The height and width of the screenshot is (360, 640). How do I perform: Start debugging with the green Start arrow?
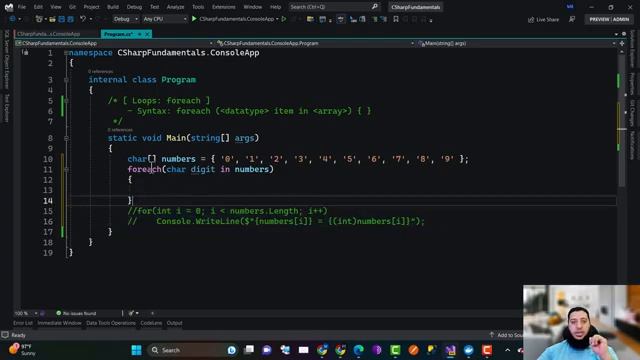[x=194, y=19]
